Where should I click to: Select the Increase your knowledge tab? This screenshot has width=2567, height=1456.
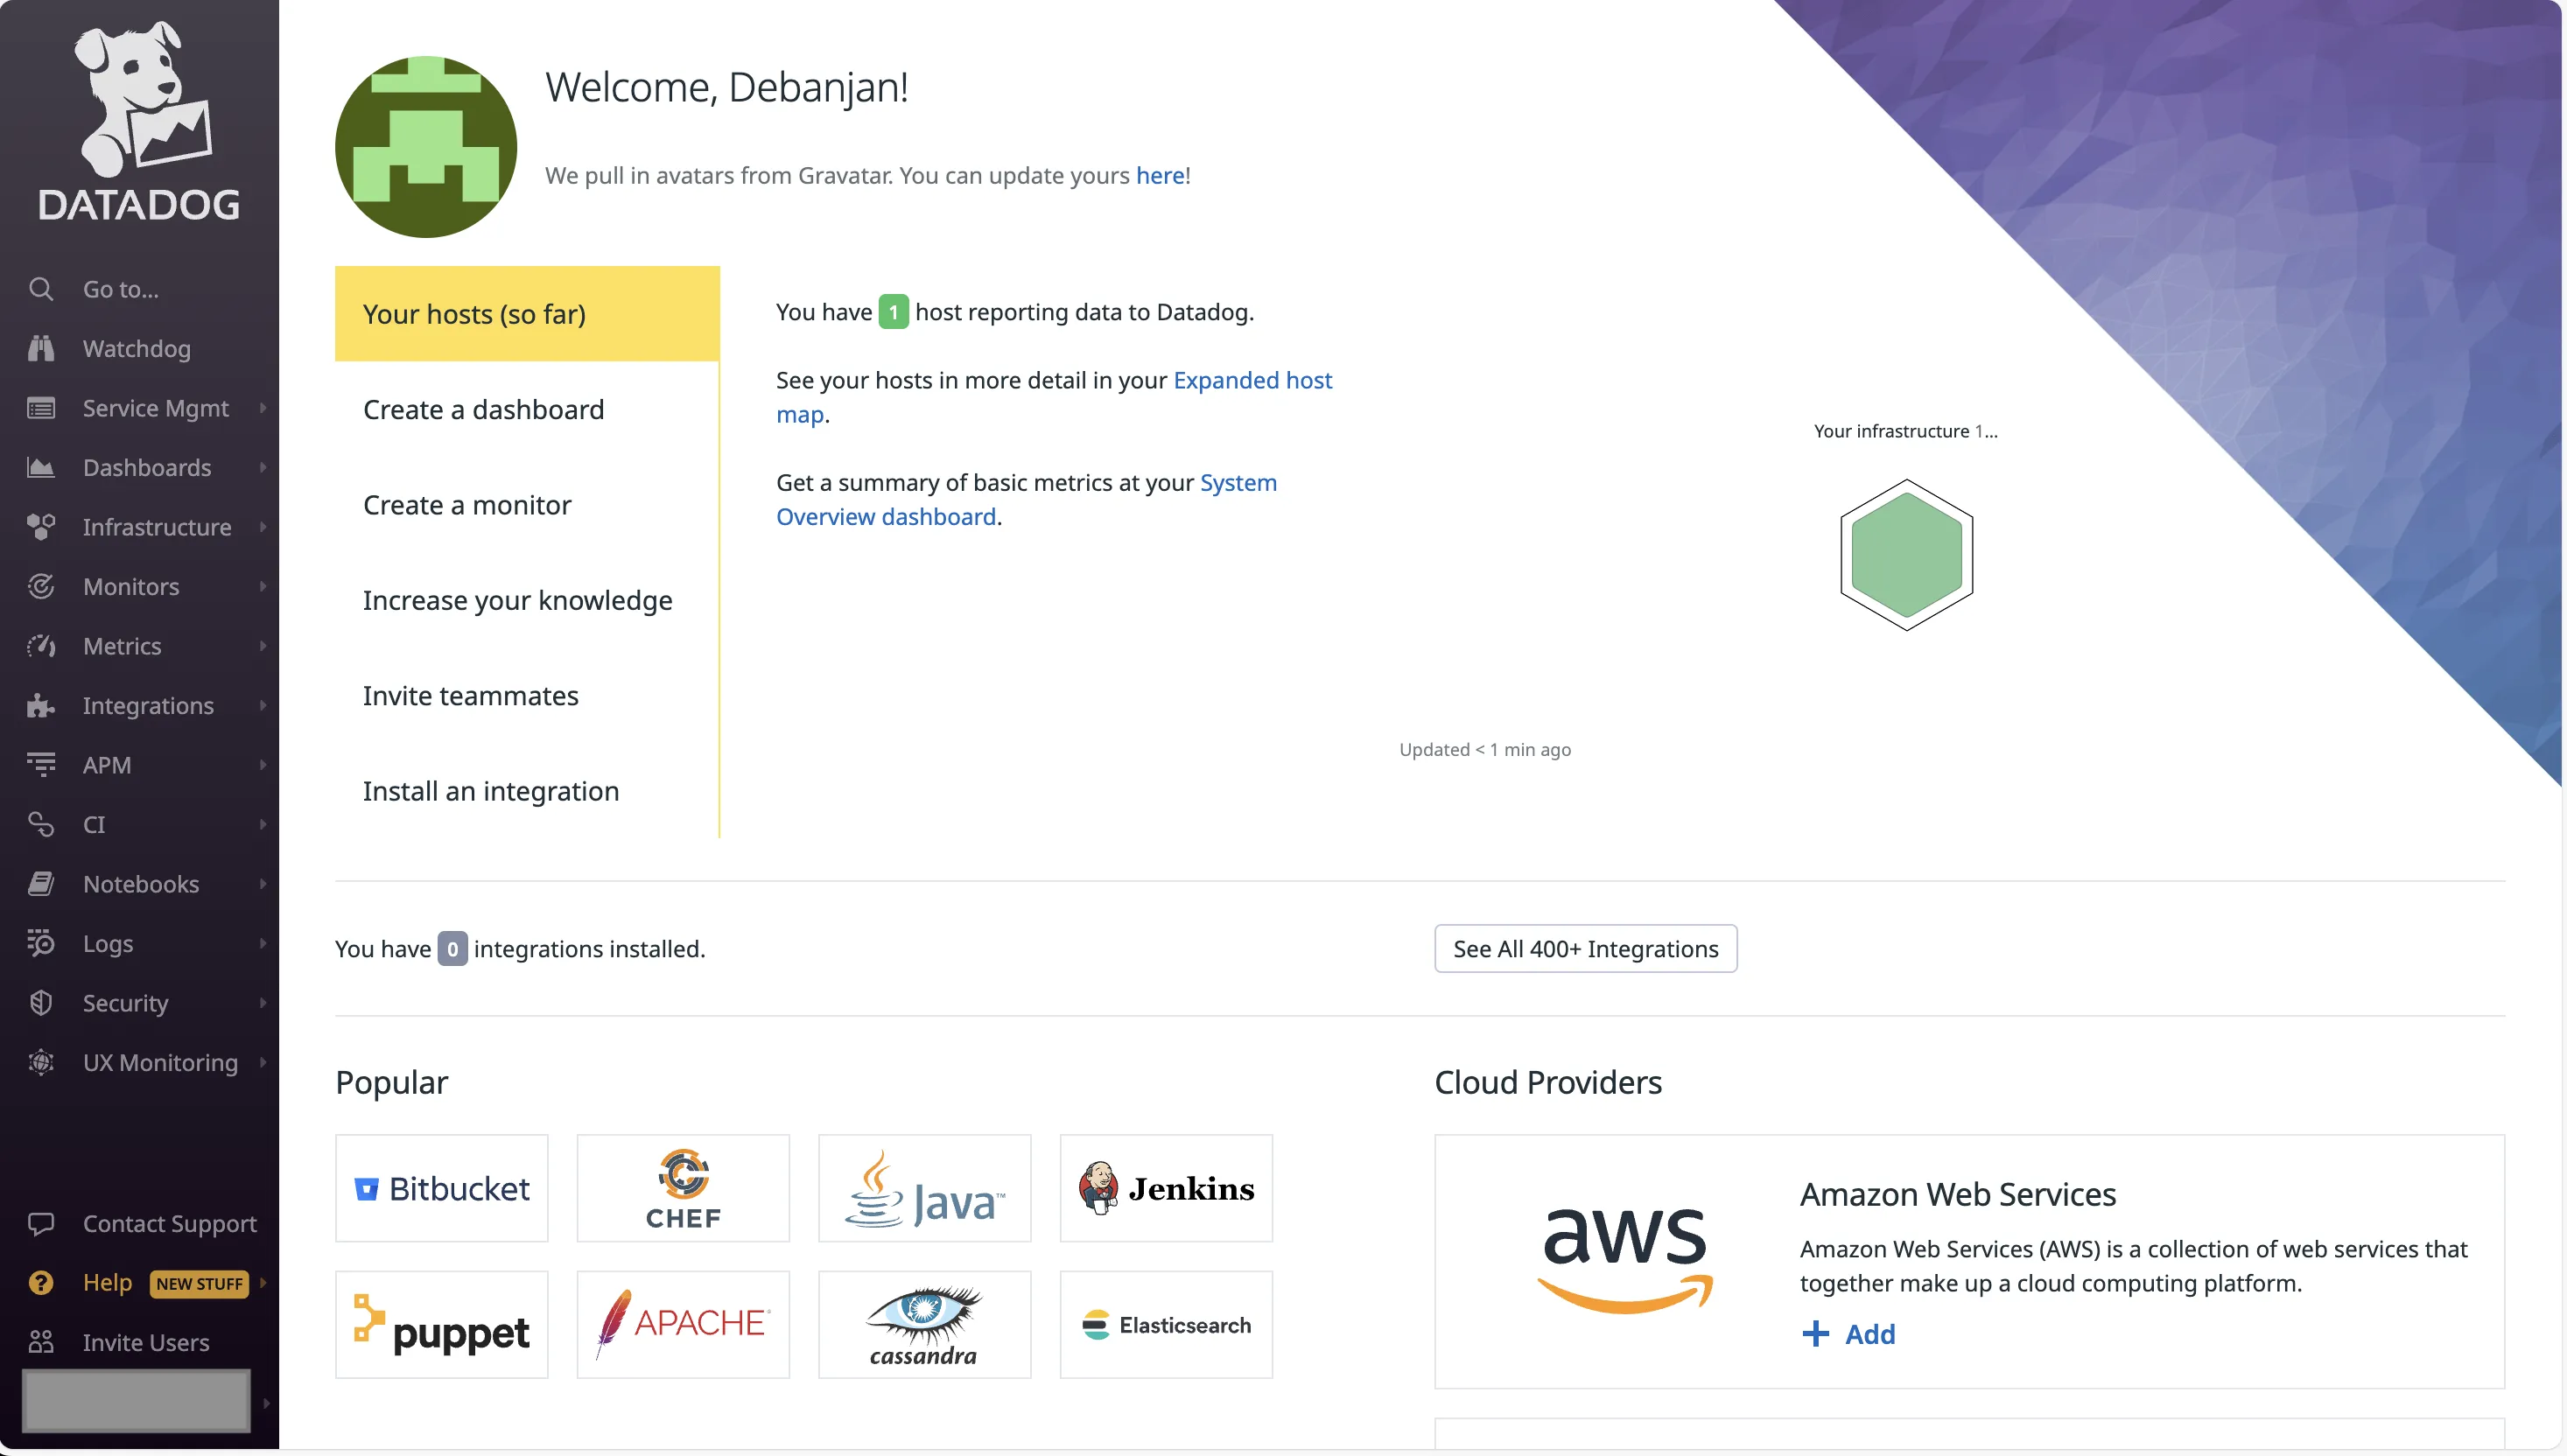click(516, 599)
